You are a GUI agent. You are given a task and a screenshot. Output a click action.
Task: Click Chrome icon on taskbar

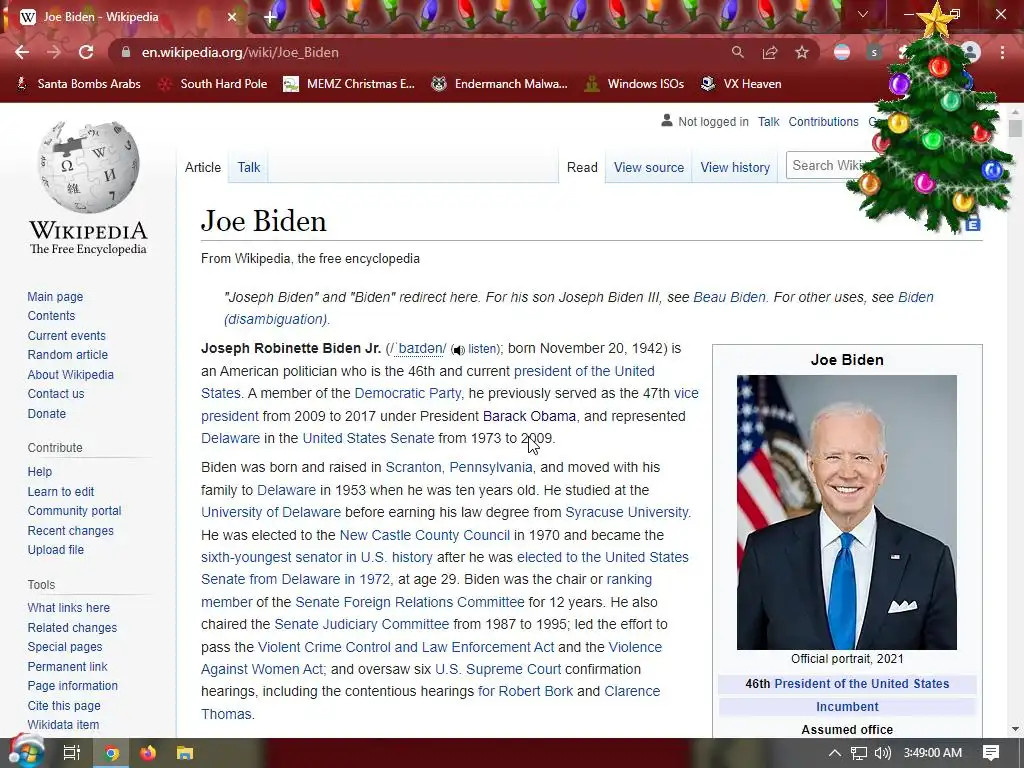click(112, 753)
